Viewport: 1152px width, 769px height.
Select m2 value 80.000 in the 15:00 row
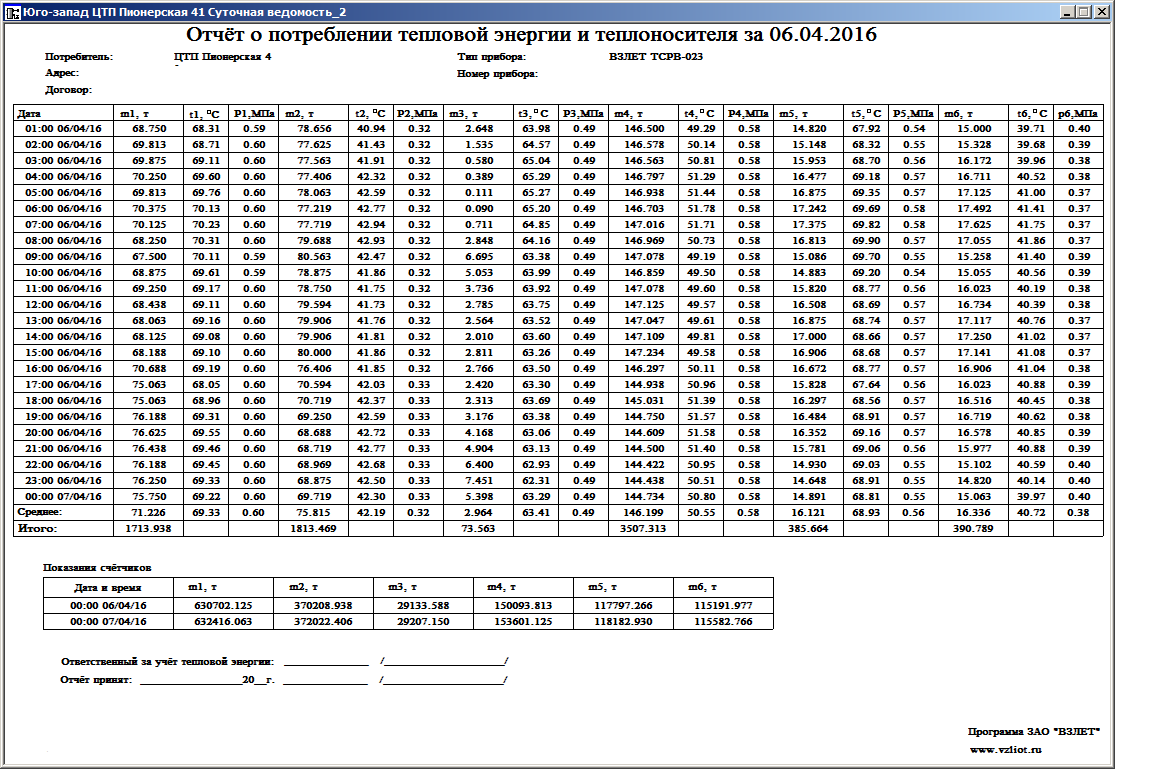pos(314,353)
